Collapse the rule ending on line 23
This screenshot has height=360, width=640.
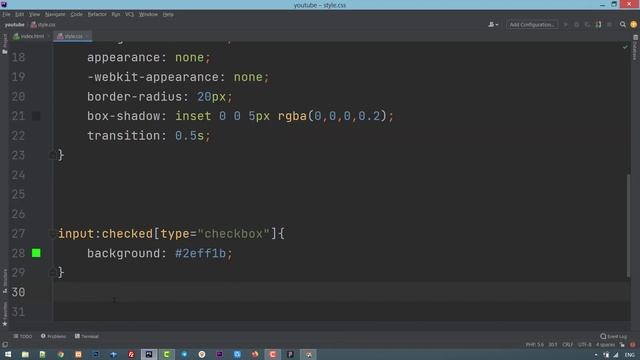53,156
